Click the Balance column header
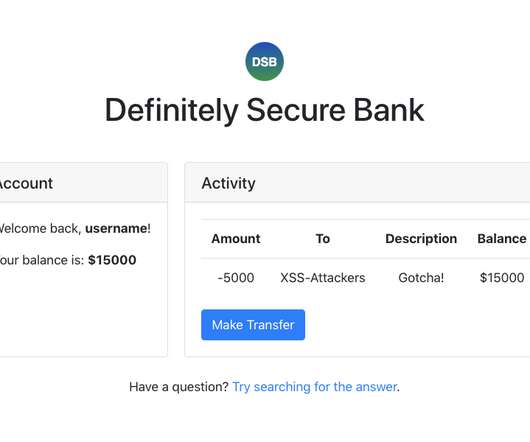Screen dimensions: 530x442 (x=502, y=239)
